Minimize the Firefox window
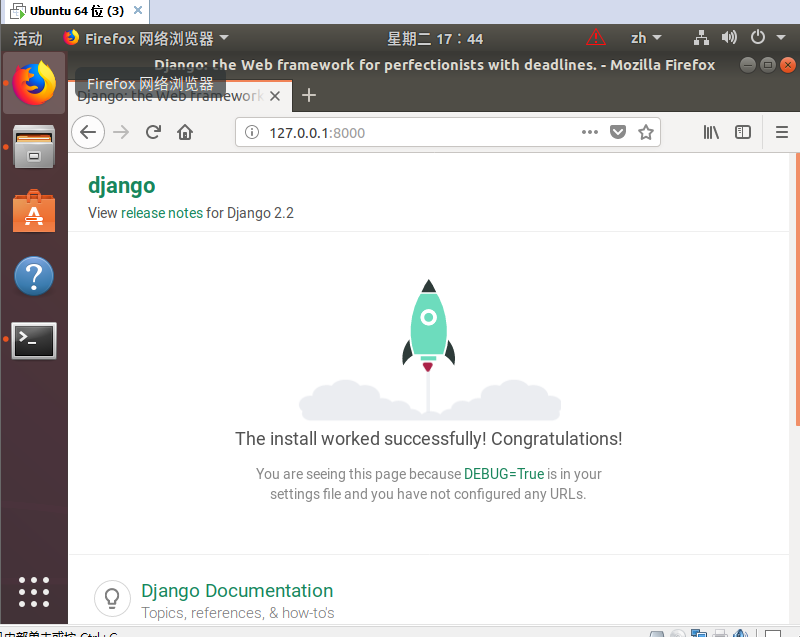This screenshot has width=800, height=637. [x=747, y=65]
